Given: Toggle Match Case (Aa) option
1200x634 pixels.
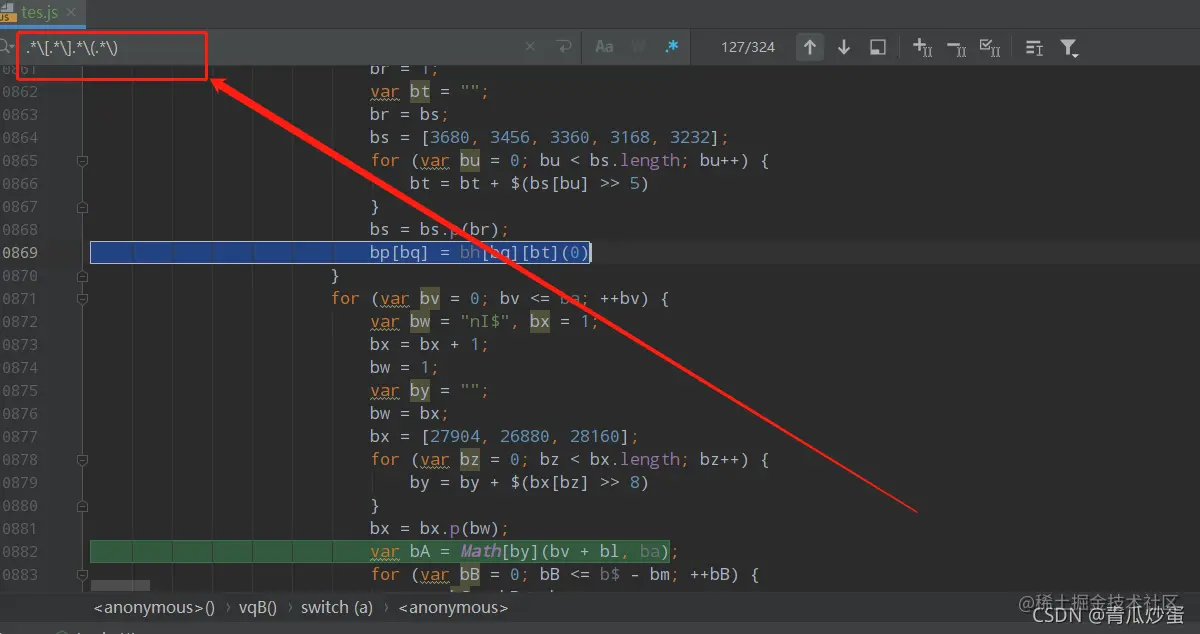Looking at the screenshot, I should coord(604,47).
